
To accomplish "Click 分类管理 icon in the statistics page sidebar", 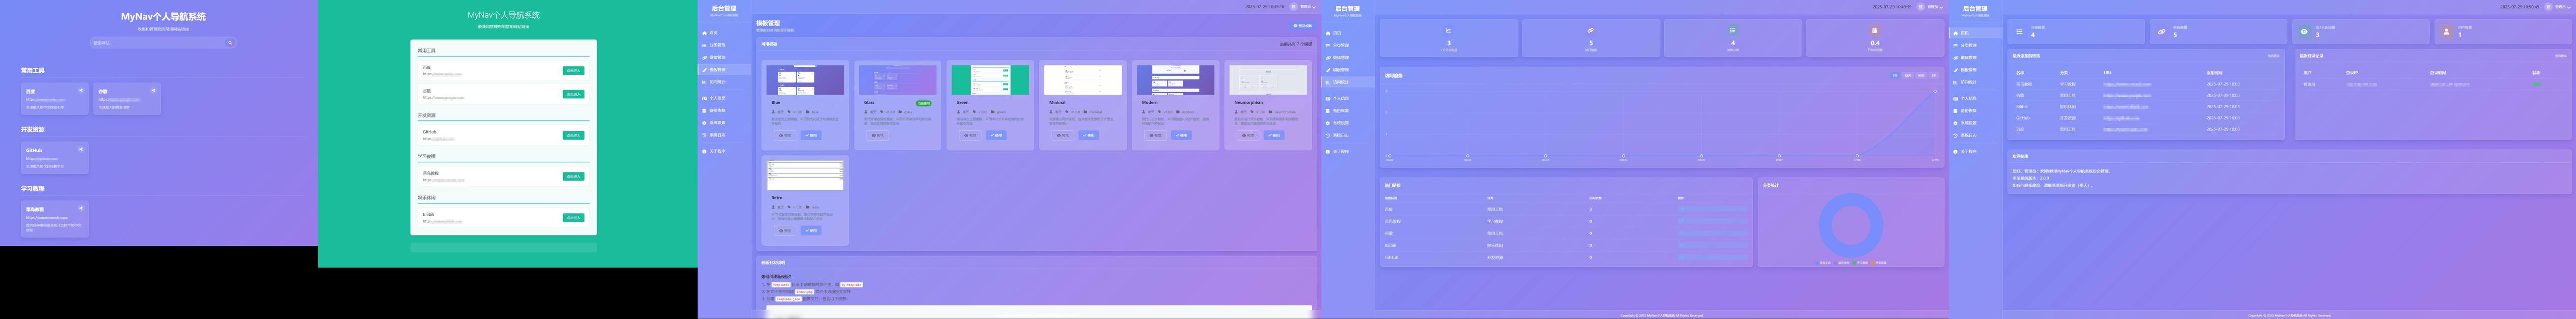I will 1328,45.
